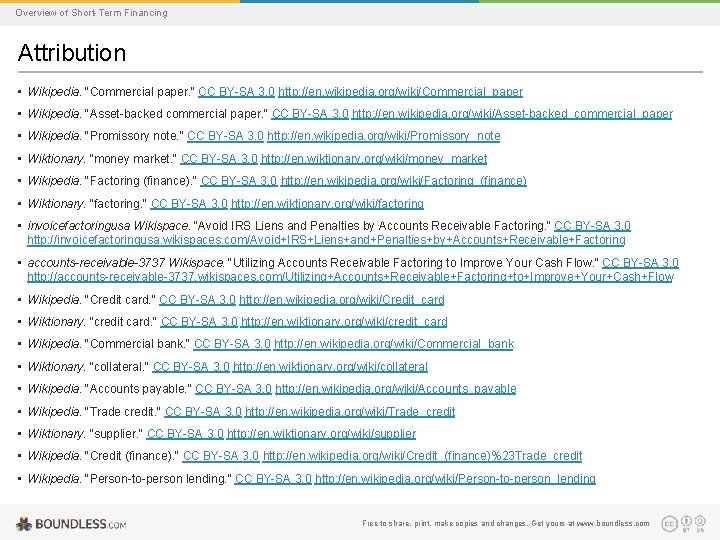Screen dimensions: 720x540
Task: Click CC BY-SA 3.0 beside Person-to-person lending
Action: (x=273, y=479)
